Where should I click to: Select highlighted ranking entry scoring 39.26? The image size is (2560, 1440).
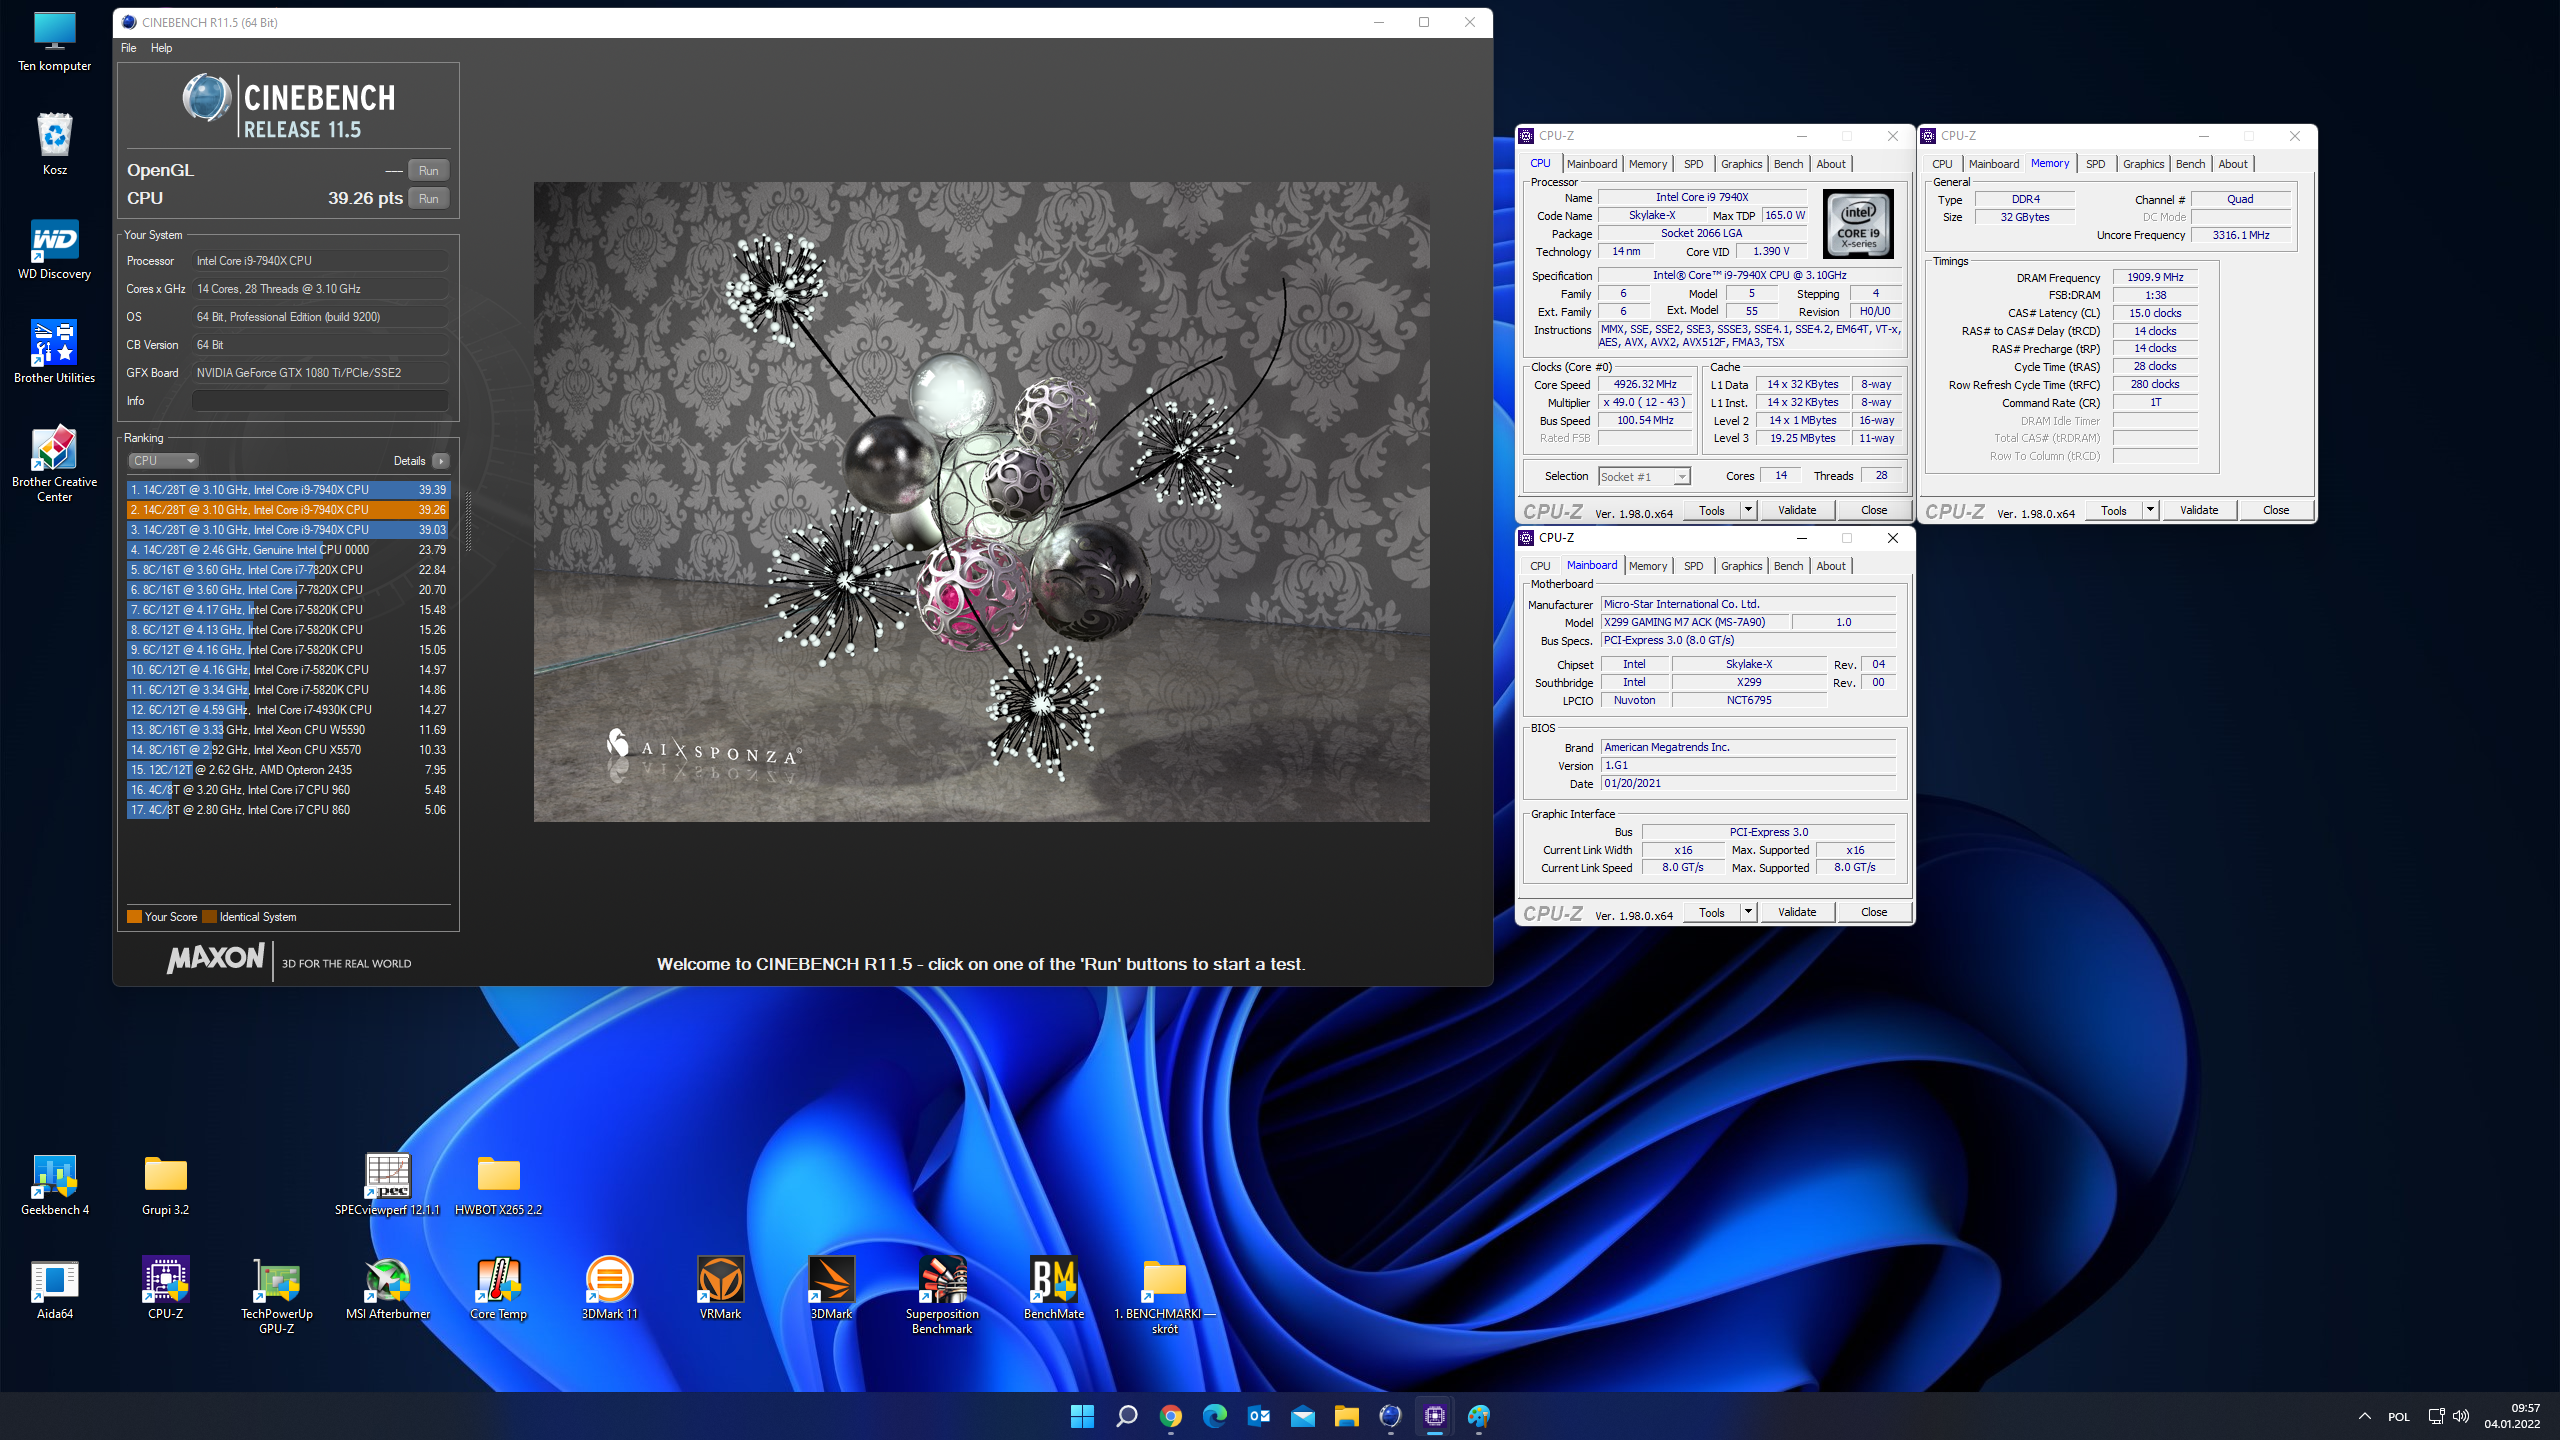(x=288, y=510)
